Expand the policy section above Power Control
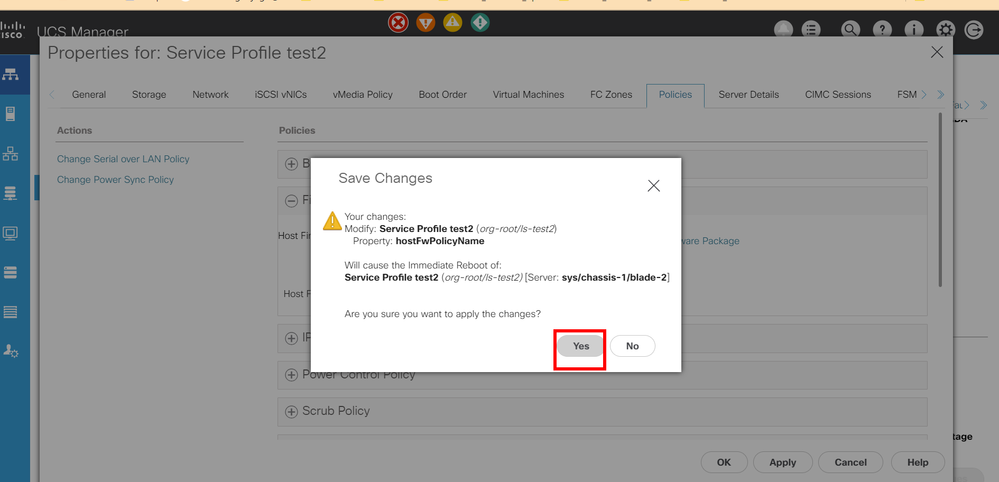This screenshot has height=482, width=999. [291, 338]
